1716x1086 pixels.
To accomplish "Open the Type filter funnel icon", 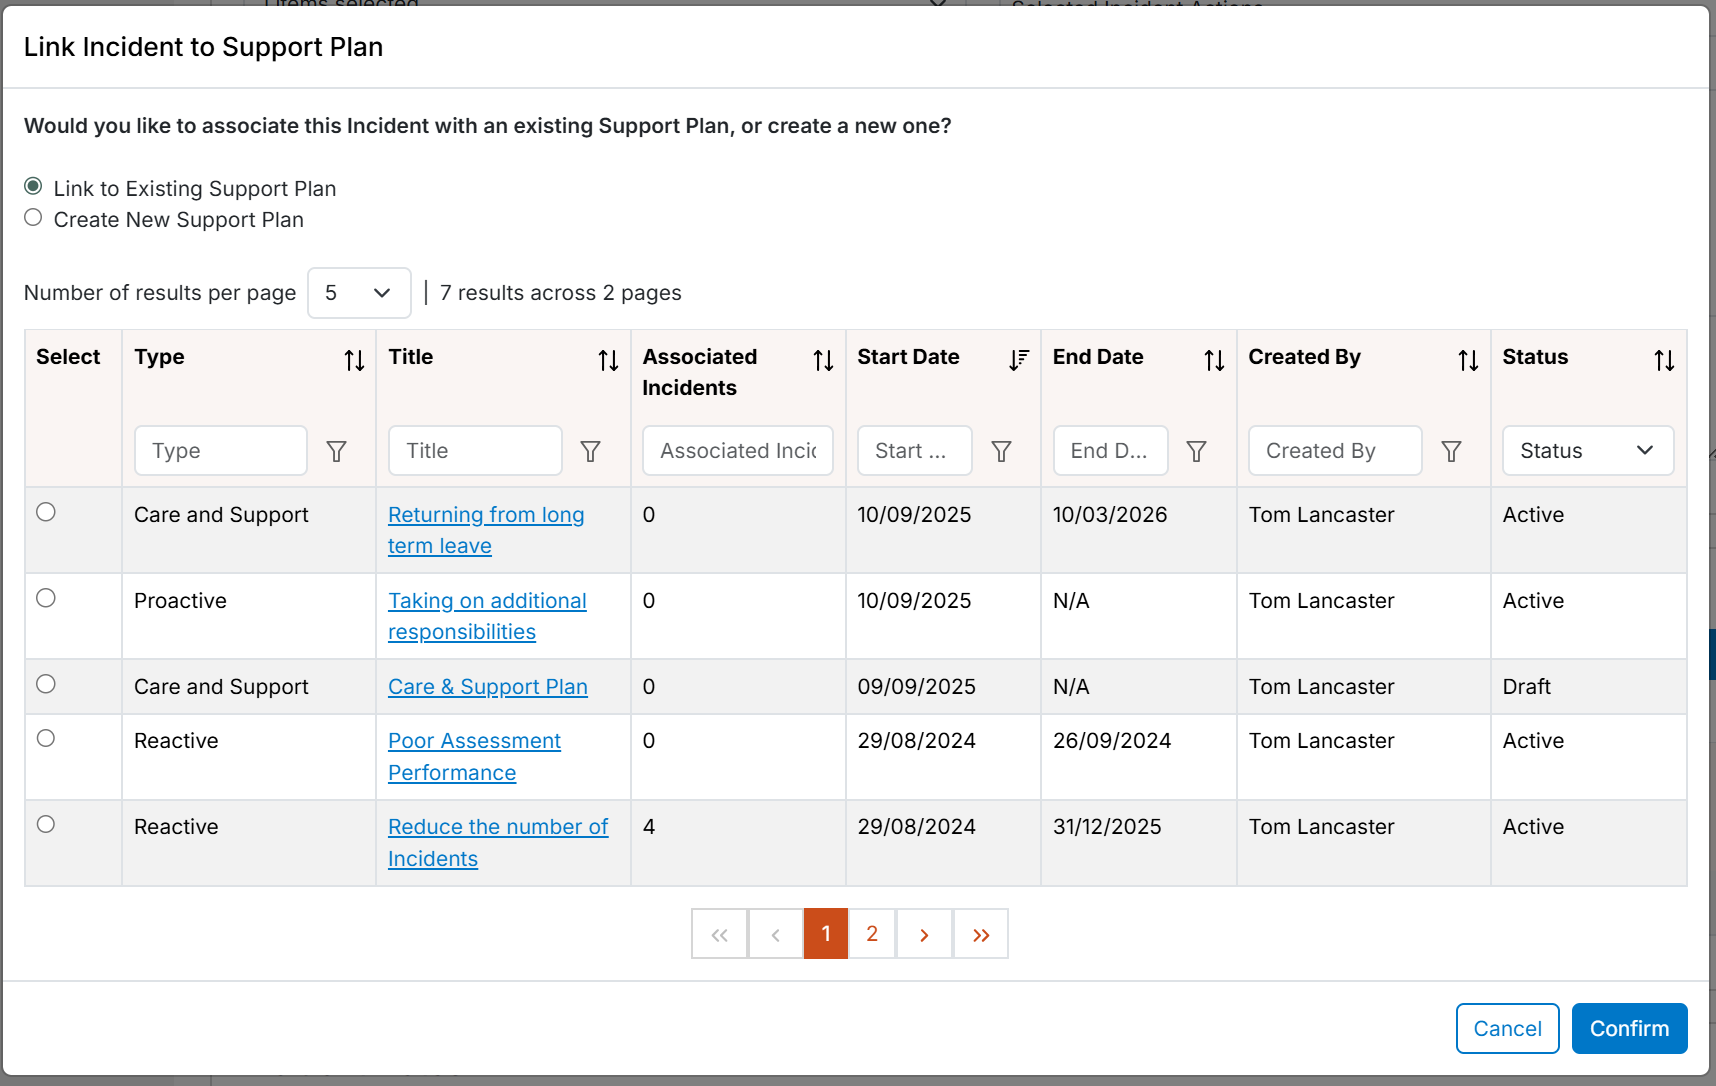I will click(337, 451).
